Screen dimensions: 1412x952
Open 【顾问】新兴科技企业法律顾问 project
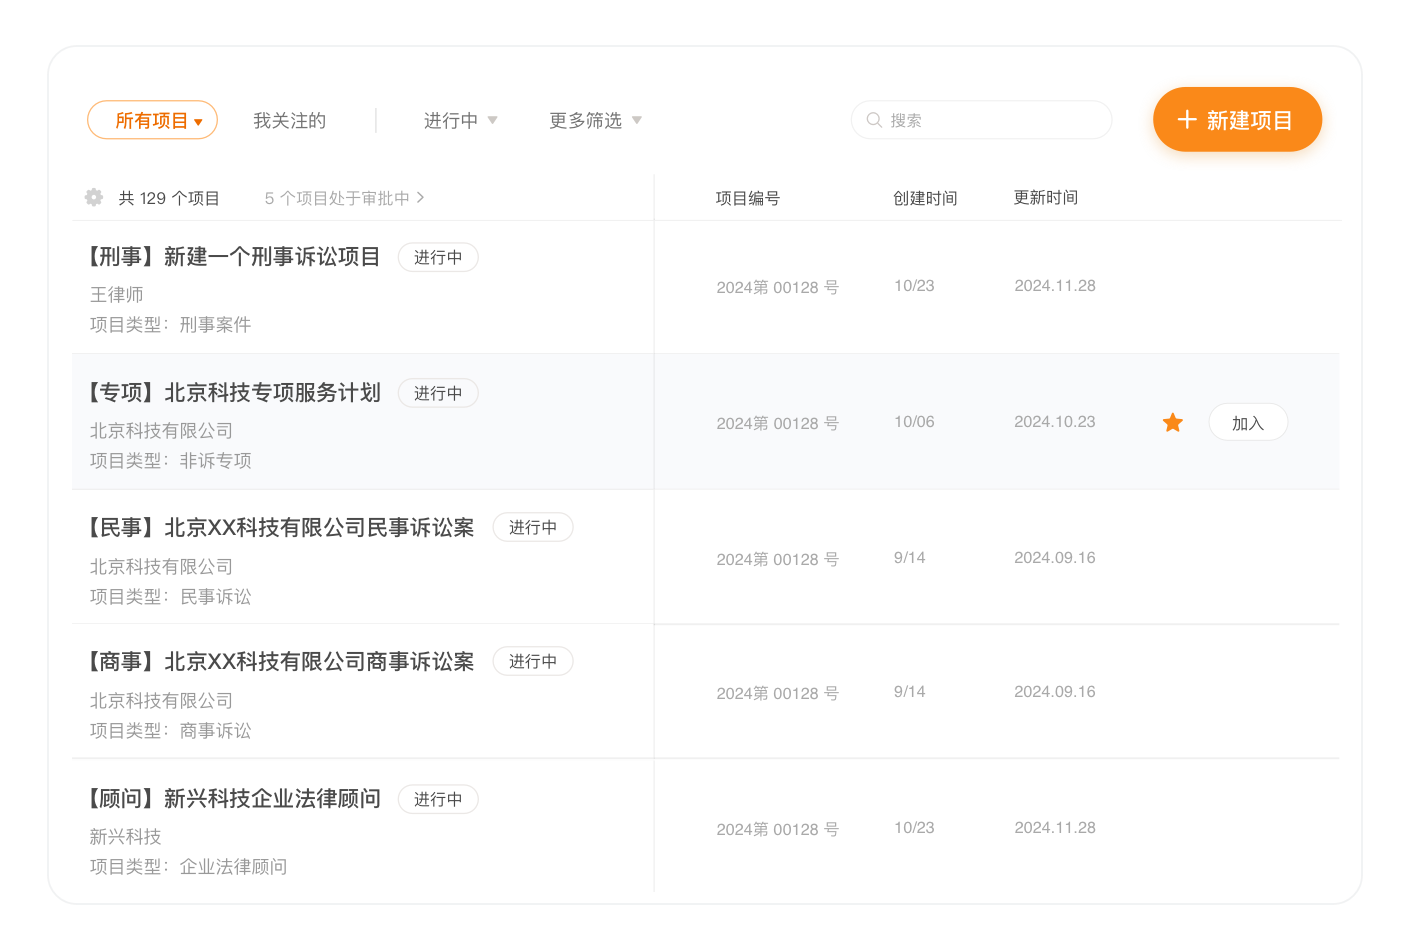pyautogui.click(x=235, y=798)
